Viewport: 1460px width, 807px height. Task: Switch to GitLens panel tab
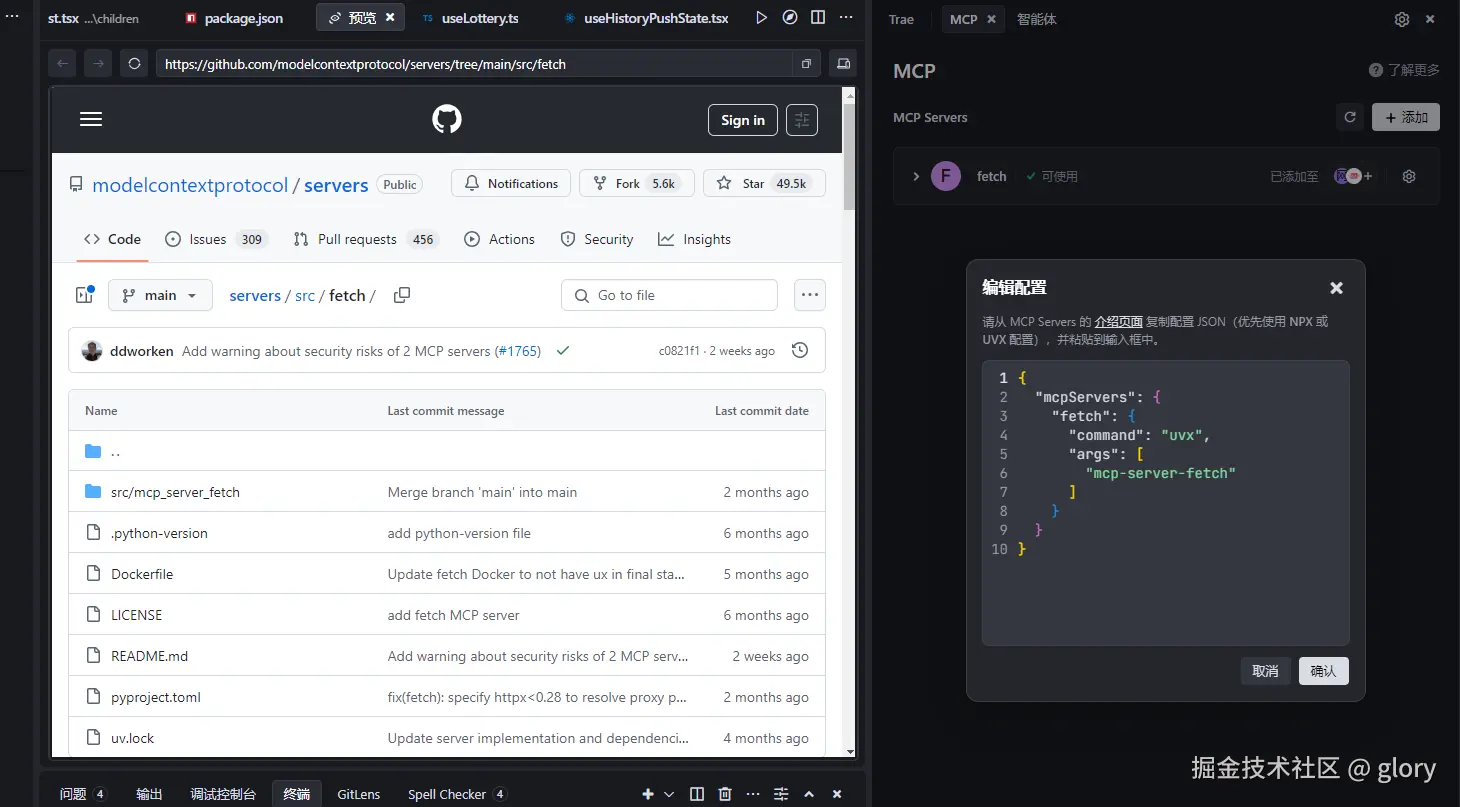[358, 794]
